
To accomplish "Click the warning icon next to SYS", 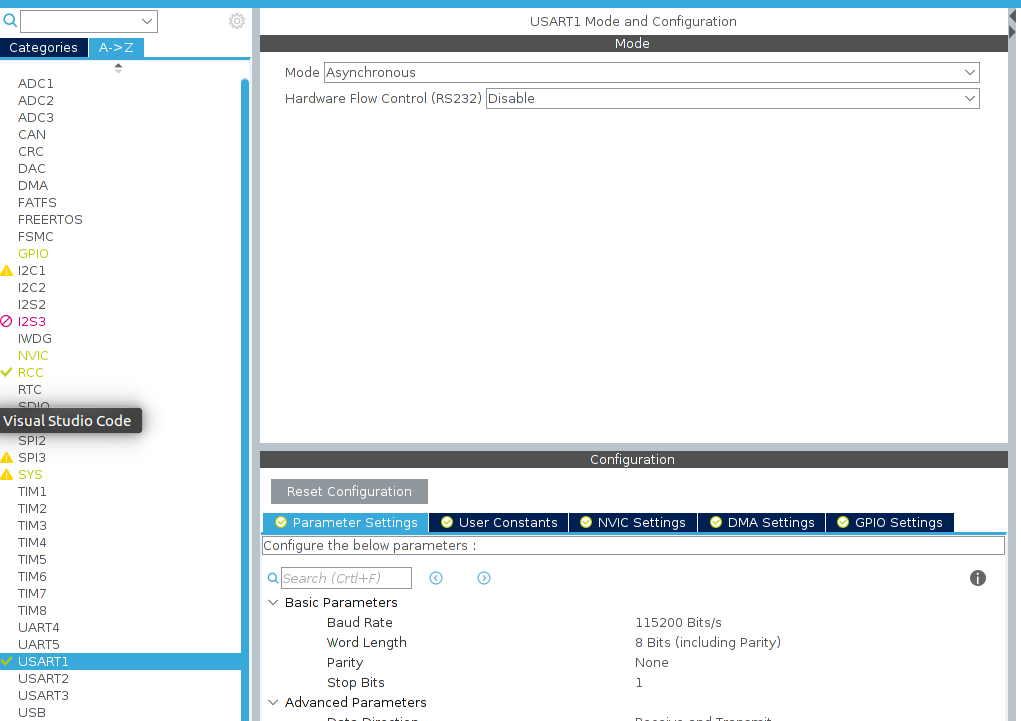I will pyautogui.click(x=7, y=474).
